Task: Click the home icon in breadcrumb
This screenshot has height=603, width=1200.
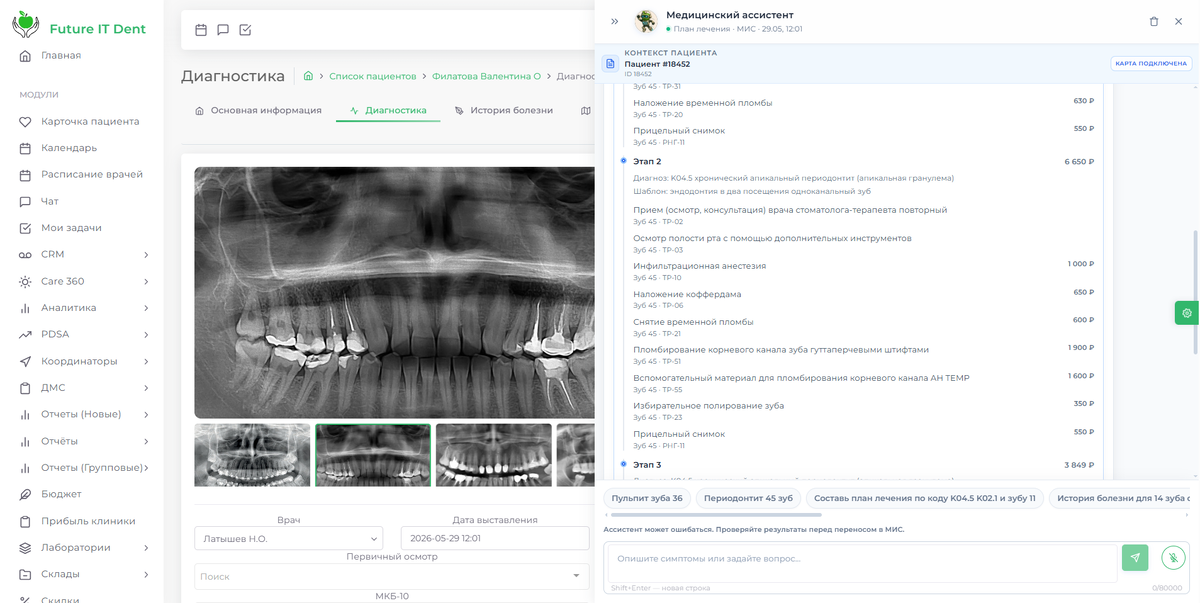Action: tap(309, 76)
